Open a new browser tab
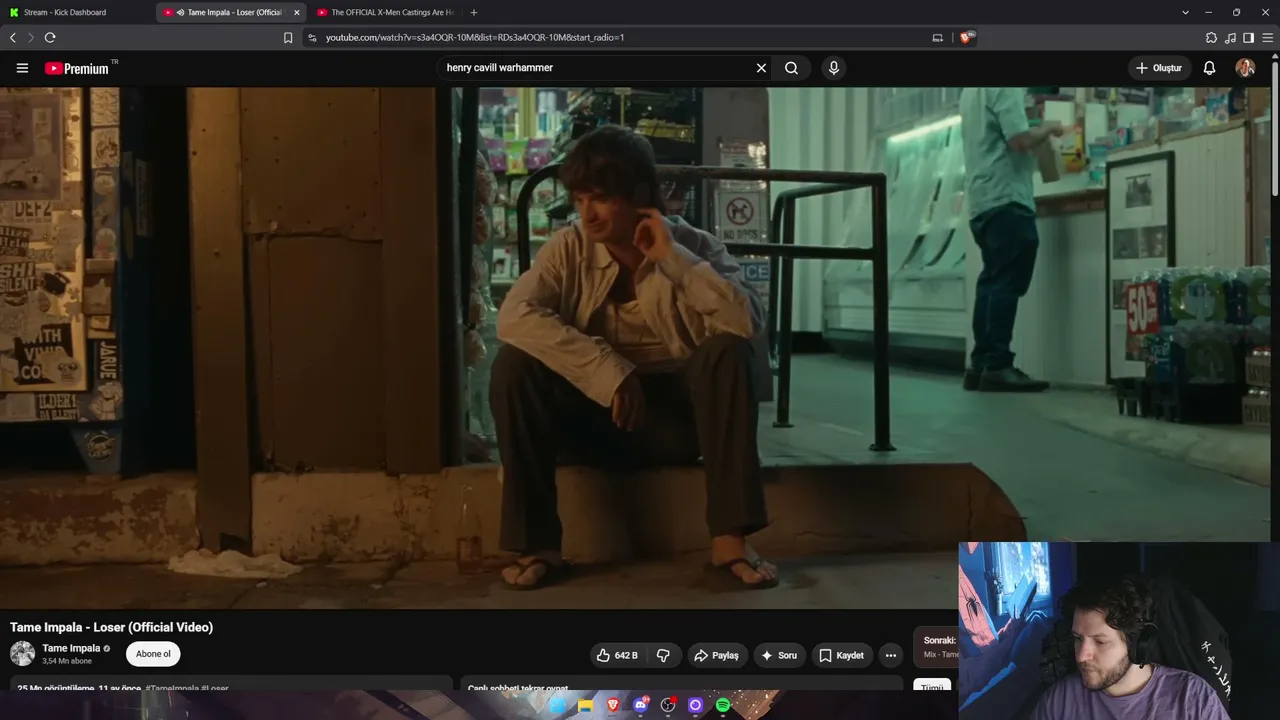Viewport: 1280px width, 720px height. click(x=474, y=12)
